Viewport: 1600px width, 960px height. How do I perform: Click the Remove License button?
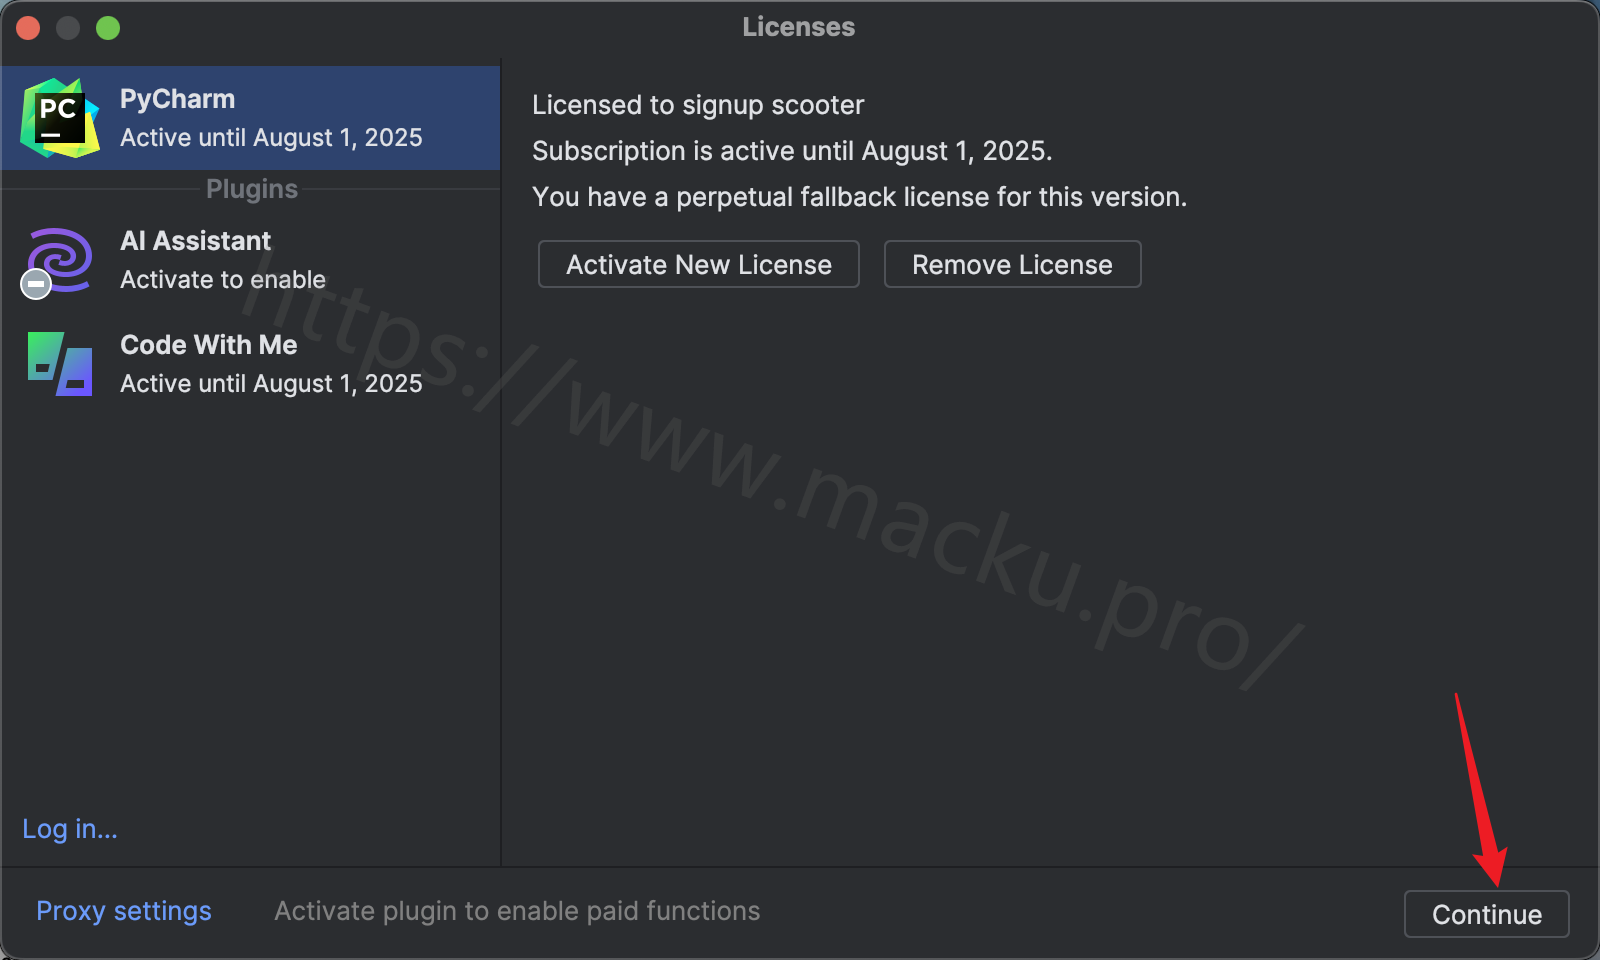coord(1012,264)
